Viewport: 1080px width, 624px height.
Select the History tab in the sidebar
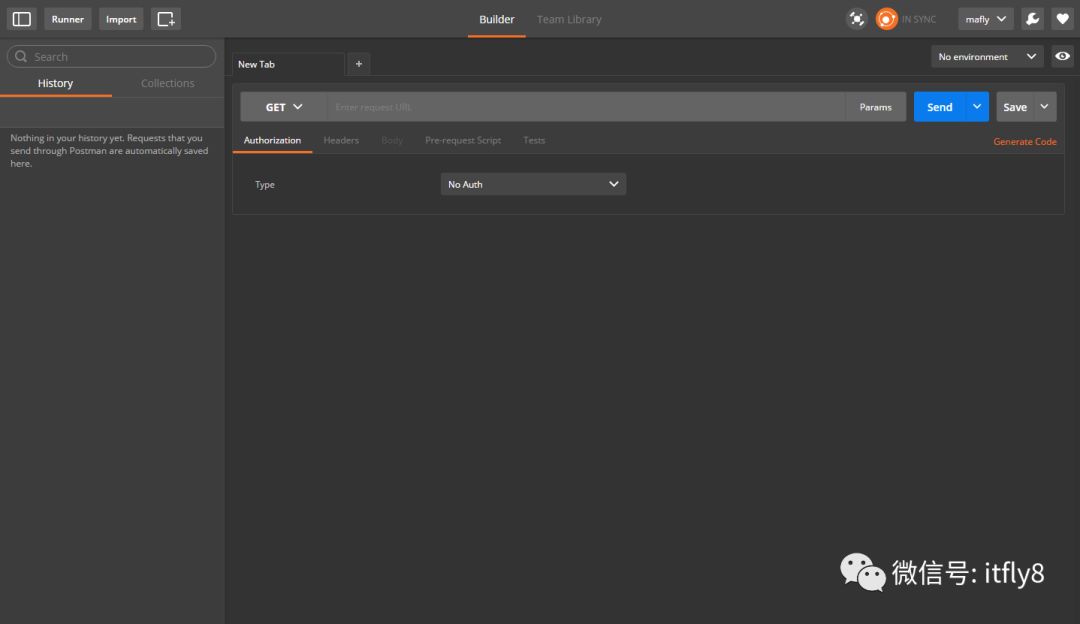55,83
